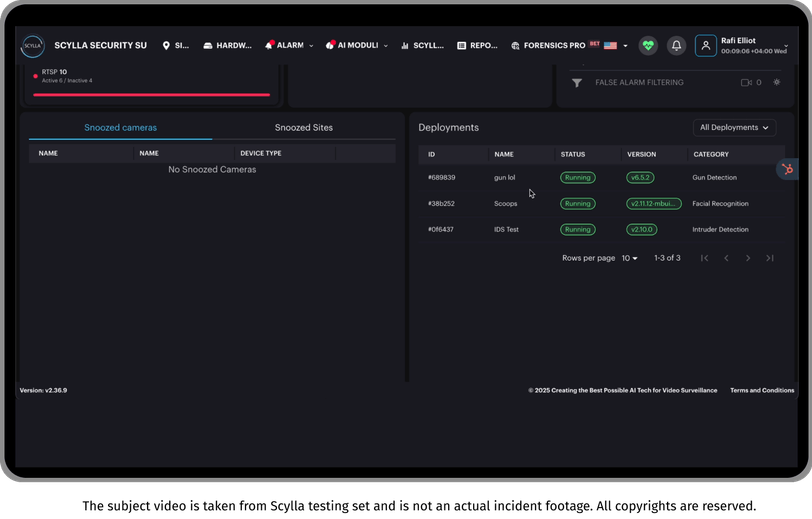Click the US flag language icon
812x519 pixels.
point(611,46)
